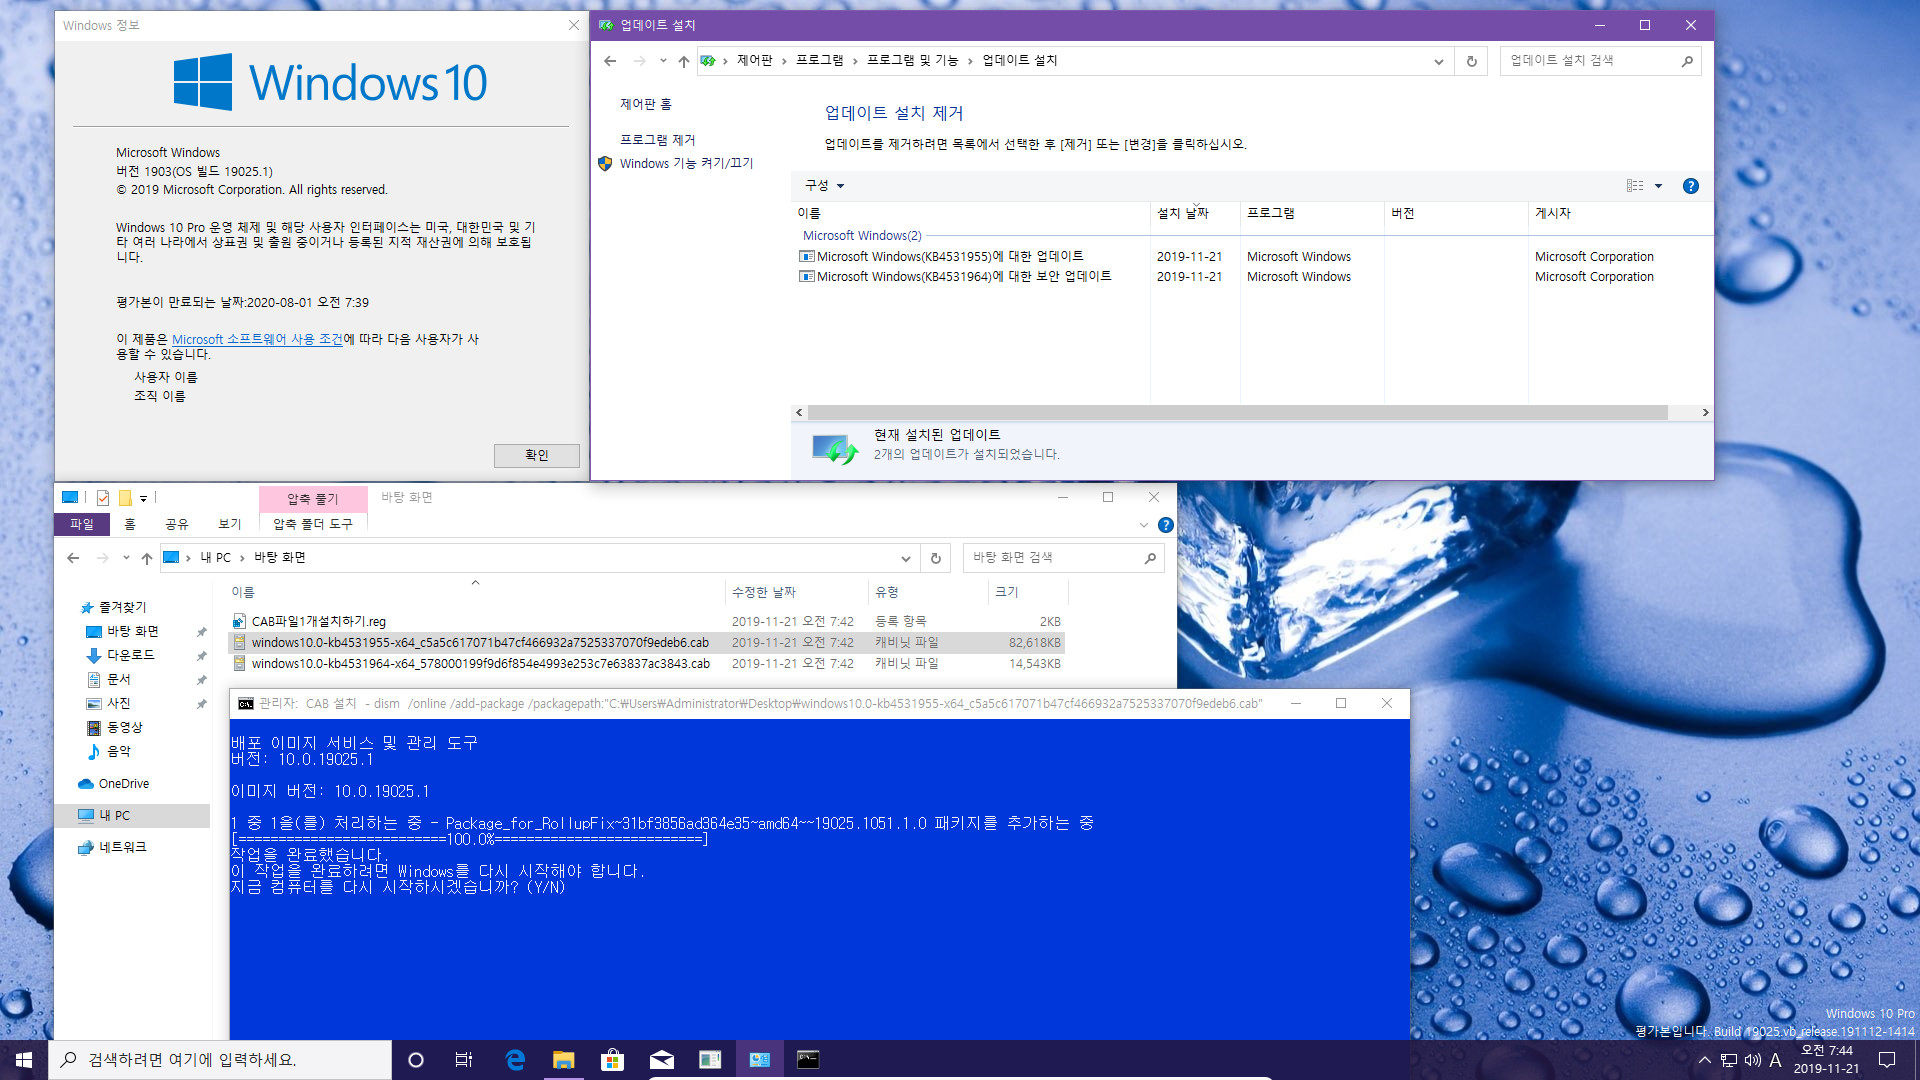This screenshot has height=1080, width=1920.
Task: Open Windows 기능 켜기/끄기 link
Action: (x=686, y=163)
